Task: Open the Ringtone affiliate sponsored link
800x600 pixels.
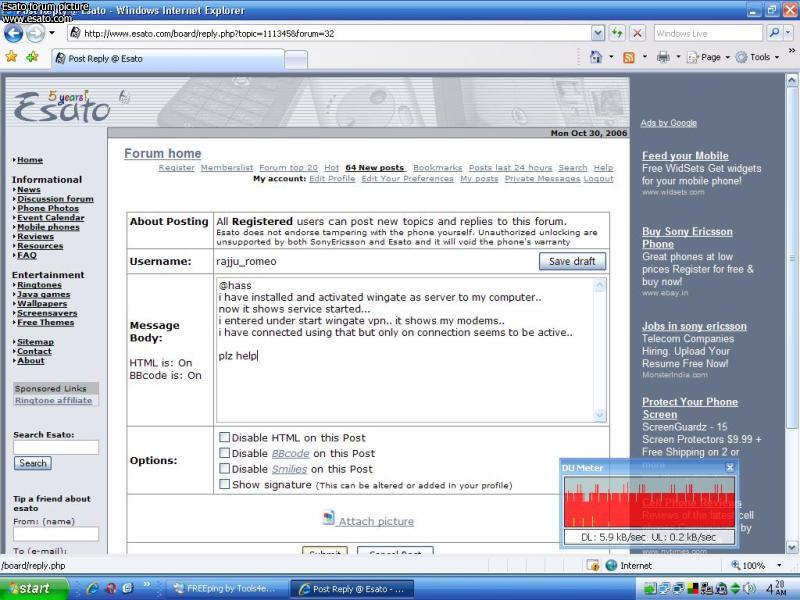Action: 54,401
